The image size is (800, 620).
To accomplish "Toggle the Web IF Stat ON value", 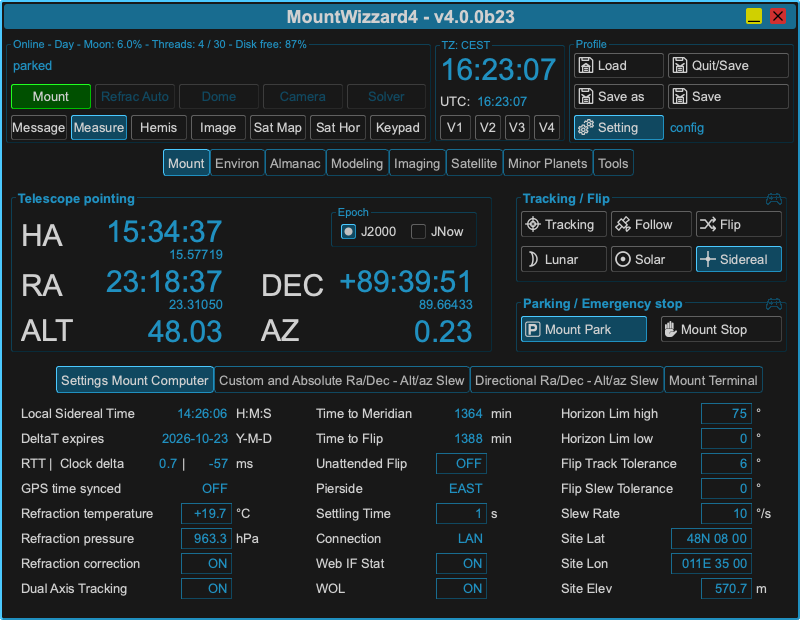I will (462, 563).
